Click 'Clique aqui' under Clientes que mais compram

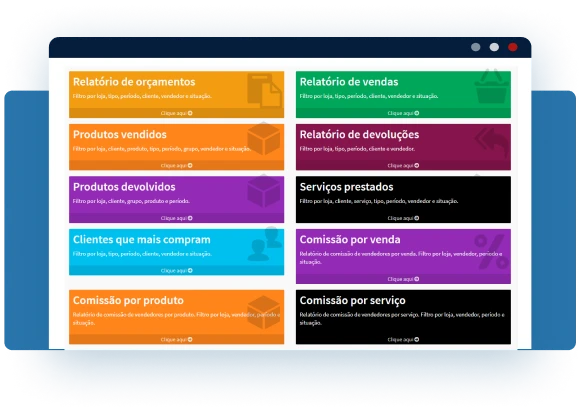tap(177, 271)
